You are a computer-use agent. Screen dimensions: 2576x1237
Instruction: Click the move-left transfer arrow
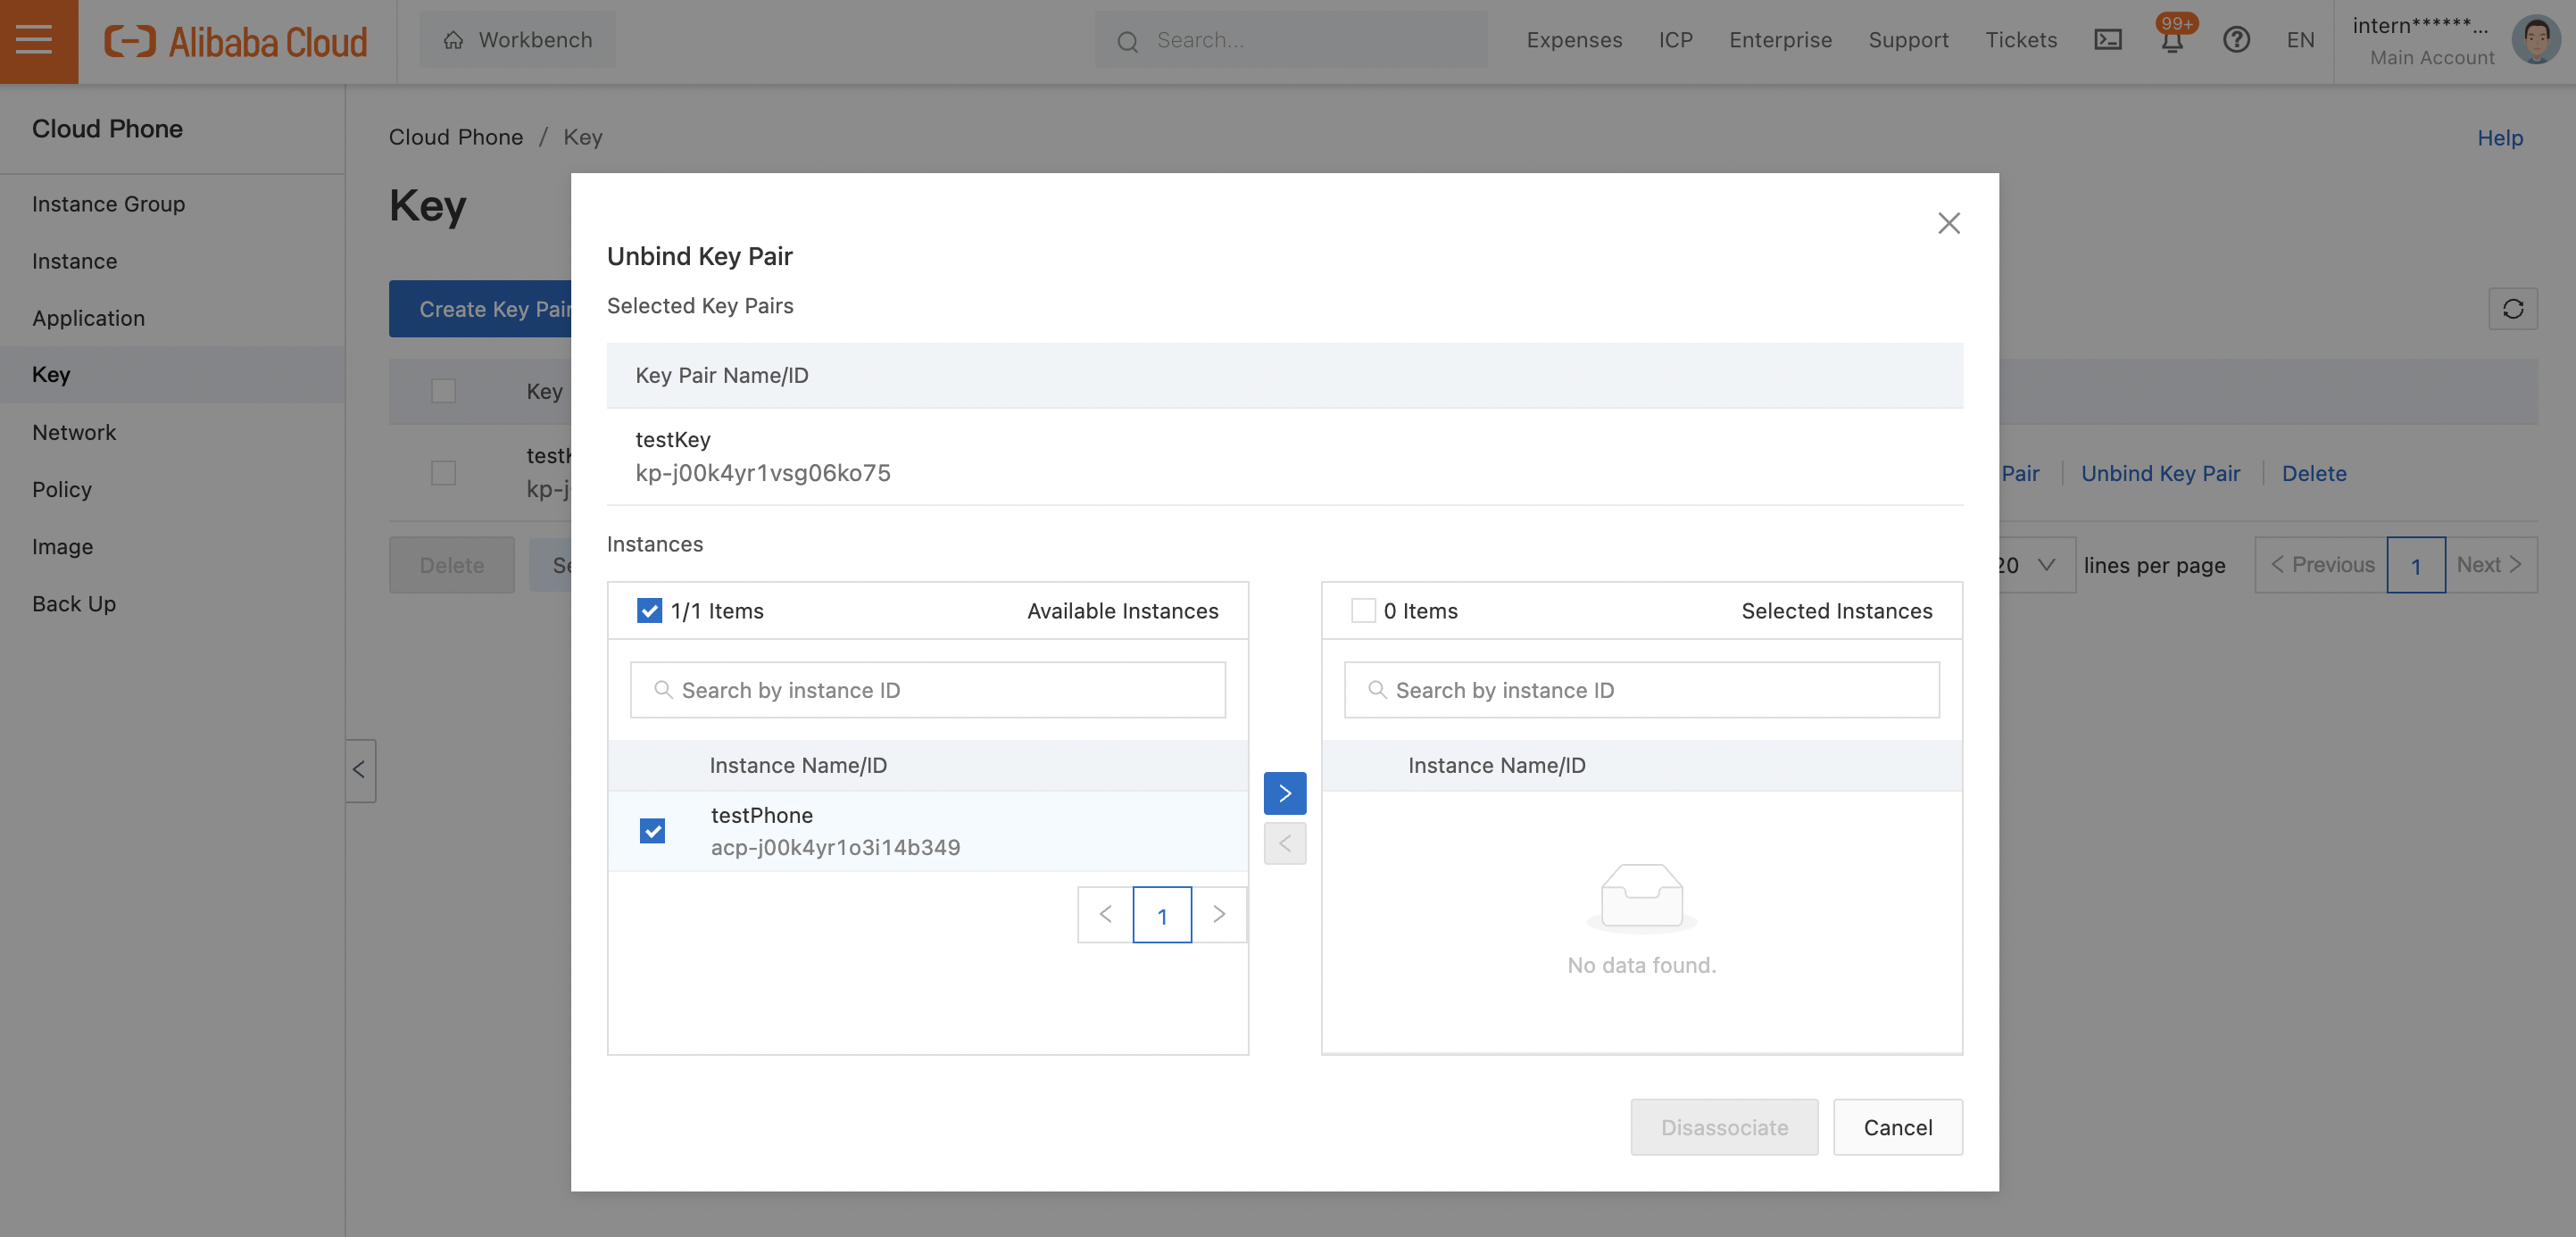coord(1284,844)
